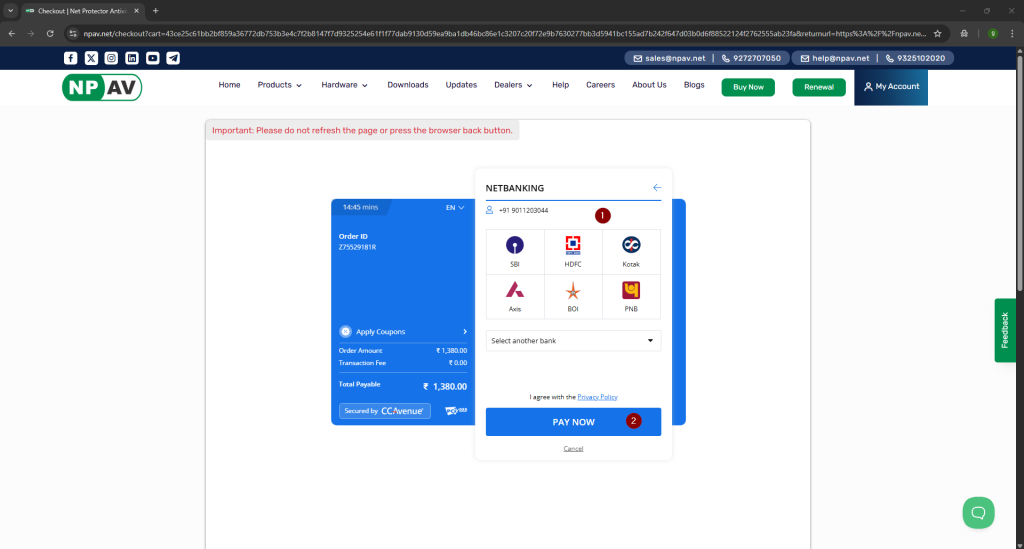Screen dimensions: 1024x549
Task: Select the Kotak bank option
Action: click(631, 250)
